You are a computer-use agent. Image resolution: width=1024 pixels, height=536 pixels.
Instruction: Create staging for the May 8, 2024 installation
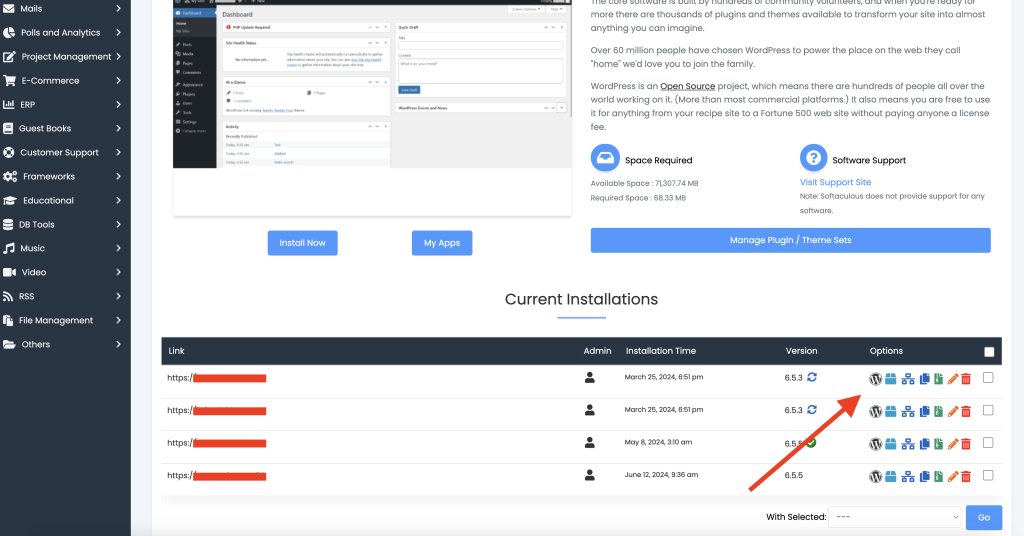click(908, 444)
